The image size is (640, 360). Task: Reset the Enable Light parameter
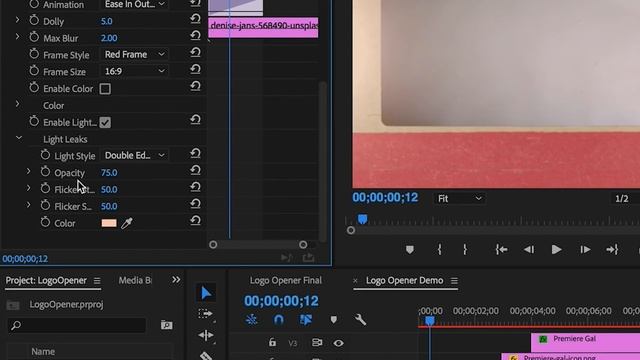195,120
